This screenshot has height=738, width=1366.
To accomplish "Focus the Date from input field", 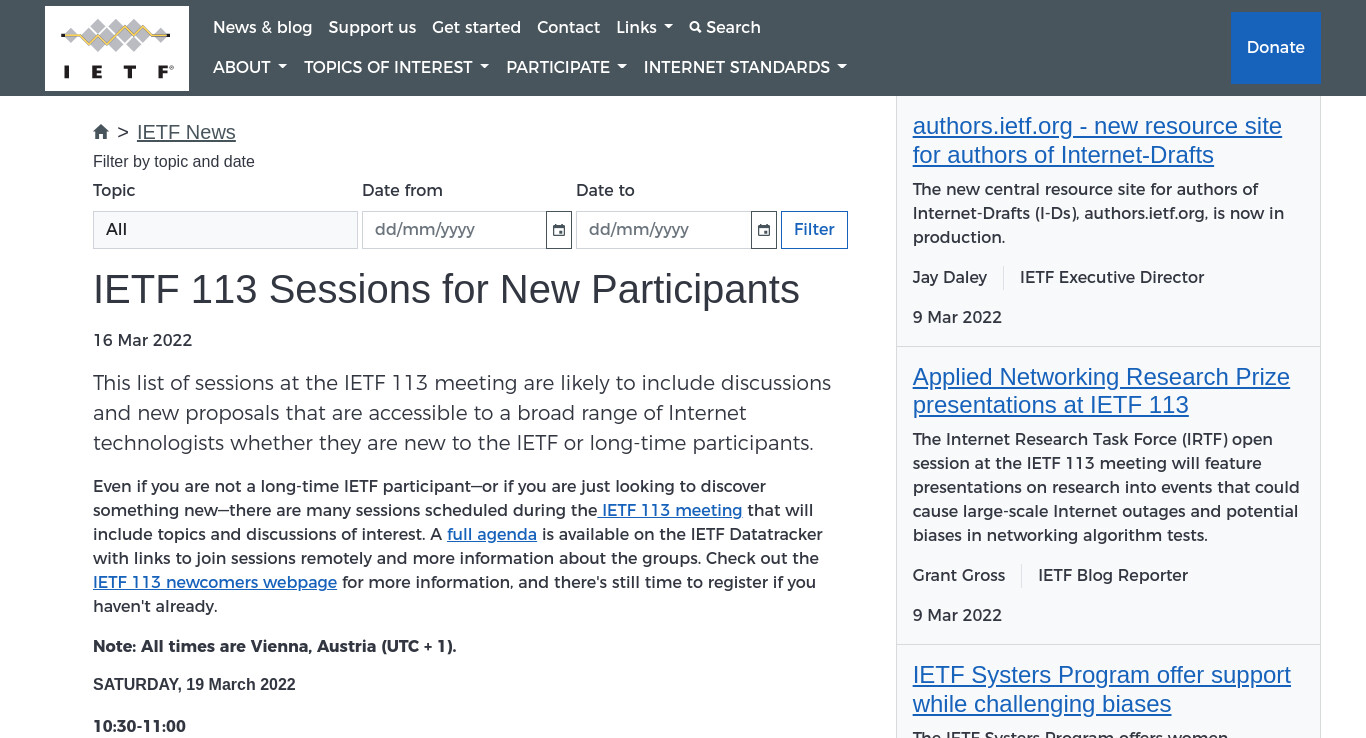I will pyautogui.click(x=454, y=230).
